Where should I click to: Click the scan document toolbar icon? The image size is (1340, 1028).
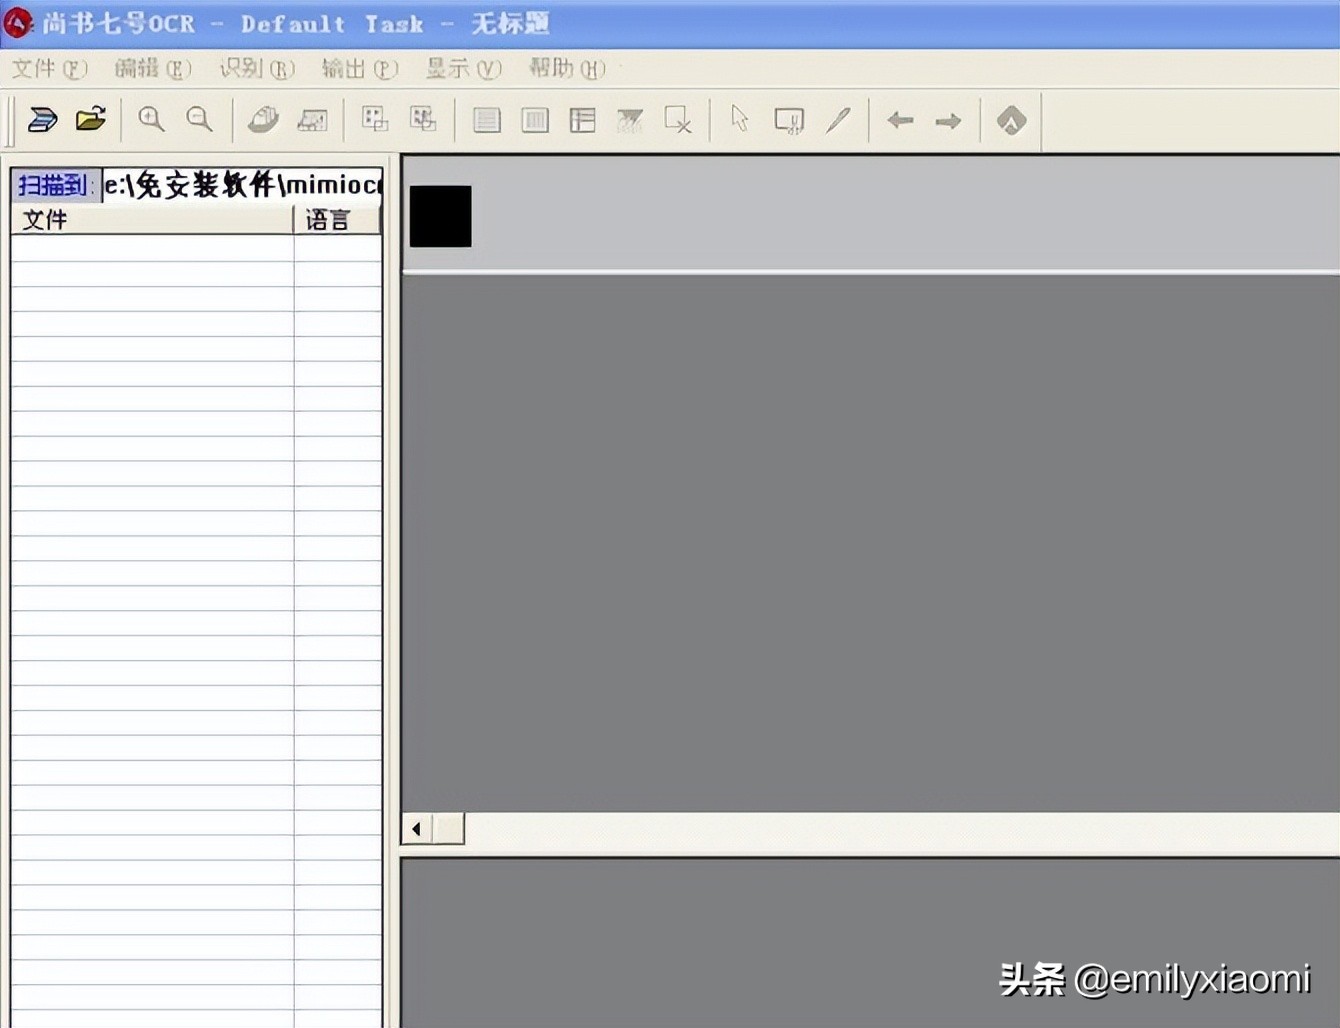(42, 120)
